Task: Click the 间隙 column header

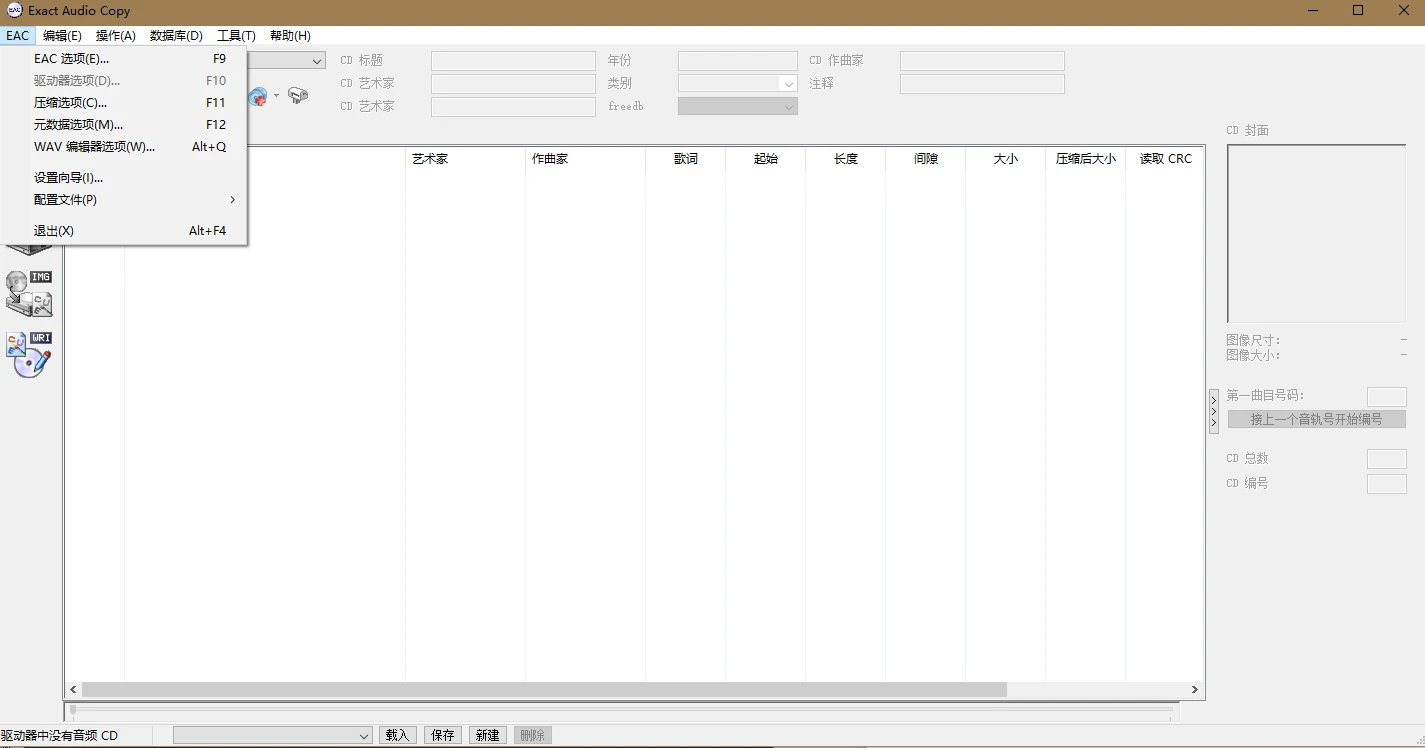Action: pos(926,159)
